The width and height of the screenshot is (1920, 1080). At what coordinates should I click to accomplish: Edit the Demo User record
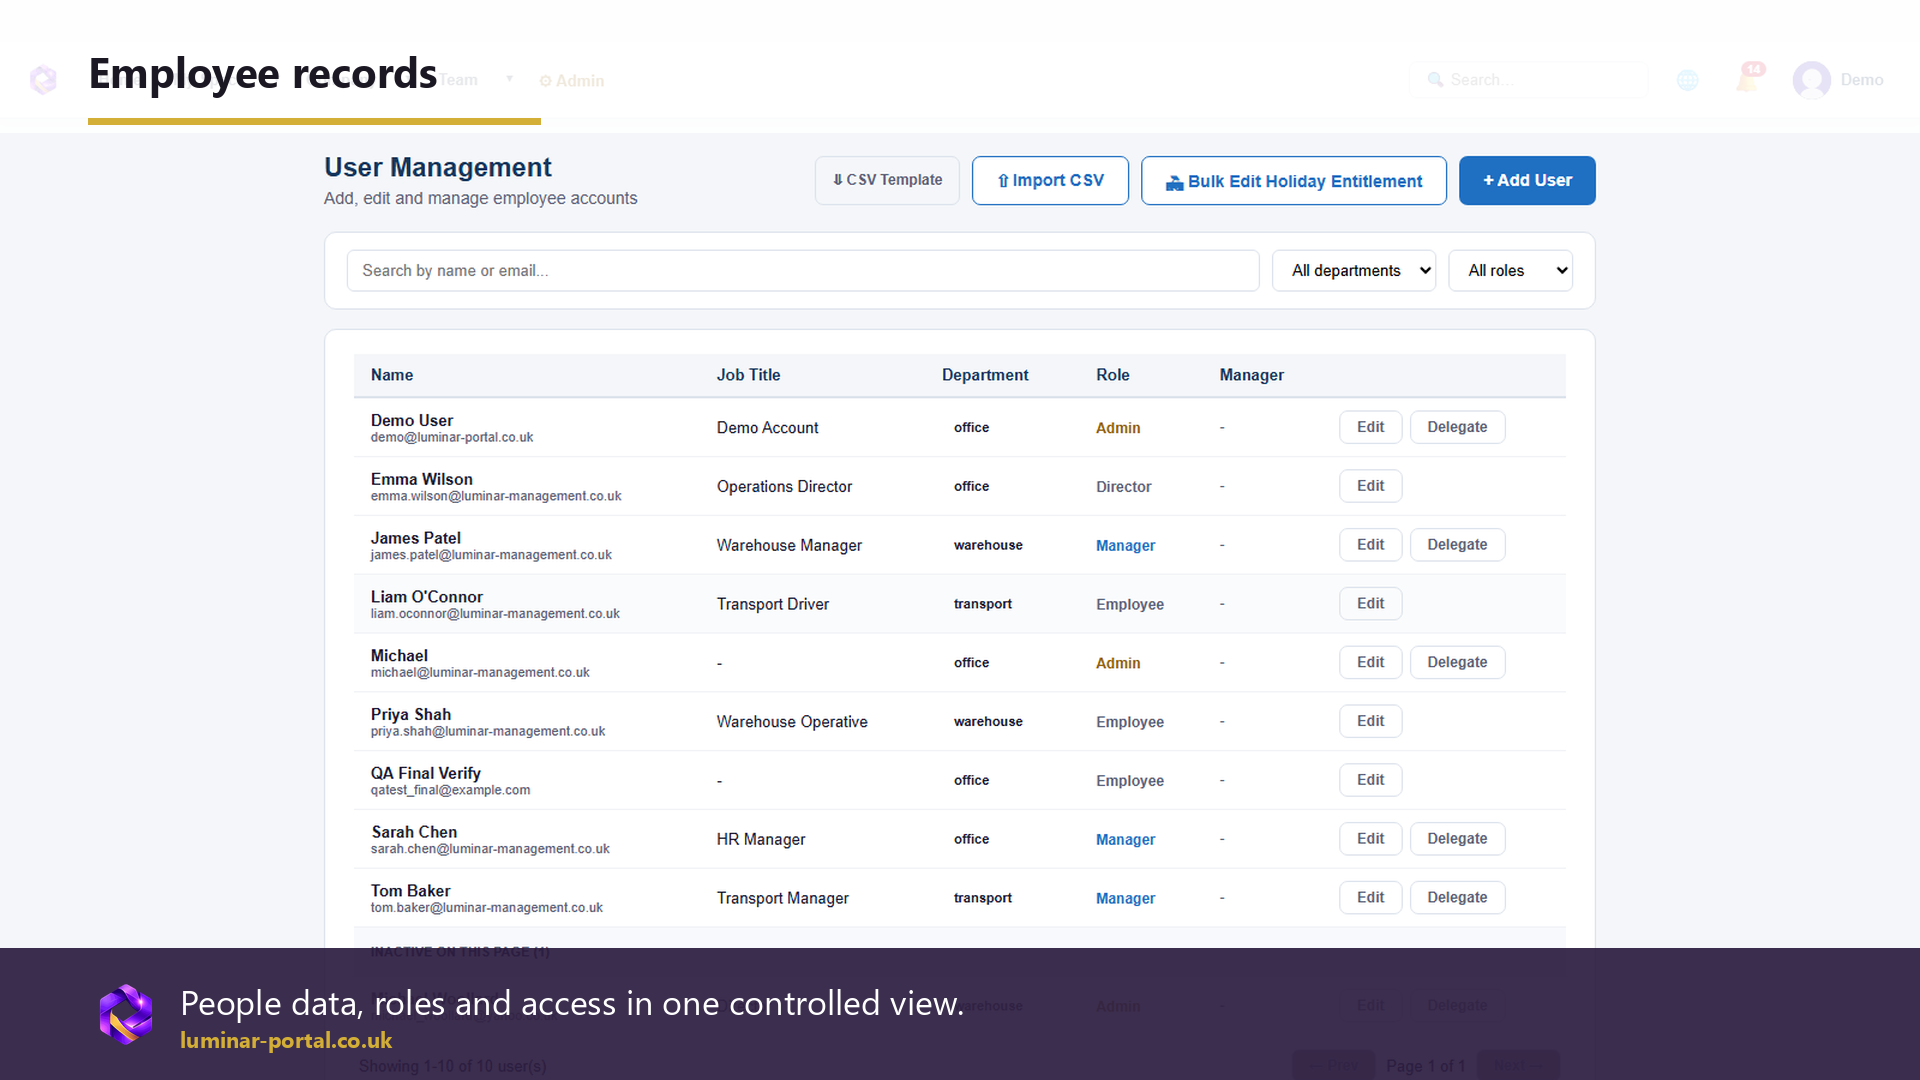(x=1370, y=427)
